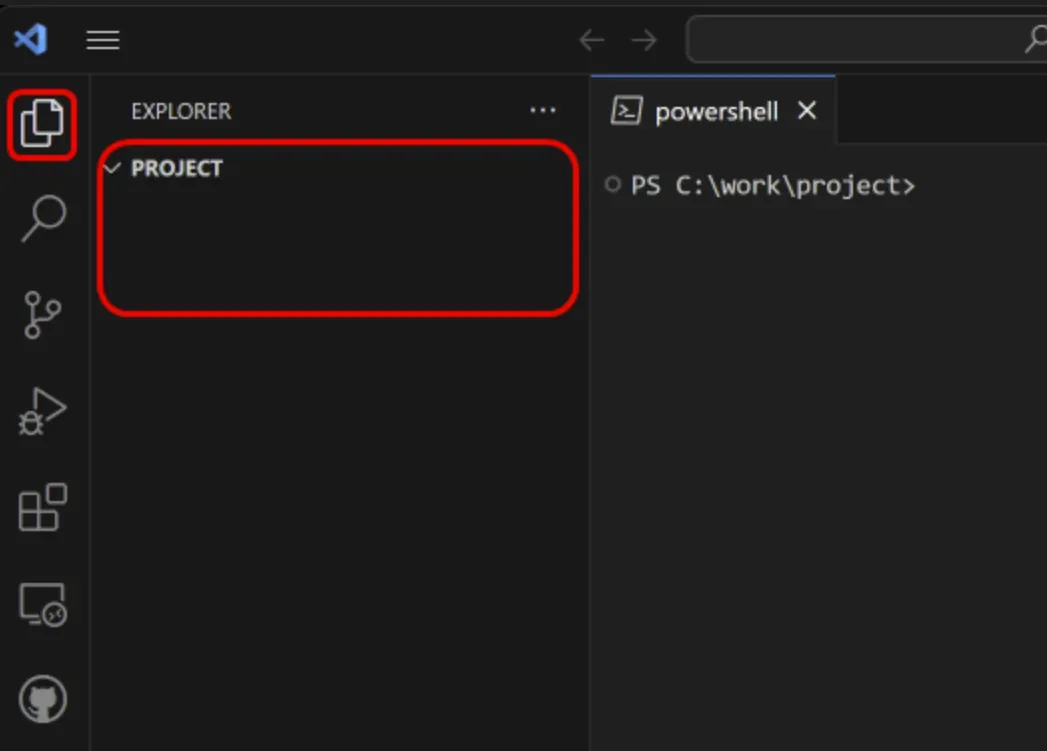This screenshot has width=1047, height=751.
Task: Click the circle marker beside the PS prompt
Action: pyautogui.click(x=613, y=185)
